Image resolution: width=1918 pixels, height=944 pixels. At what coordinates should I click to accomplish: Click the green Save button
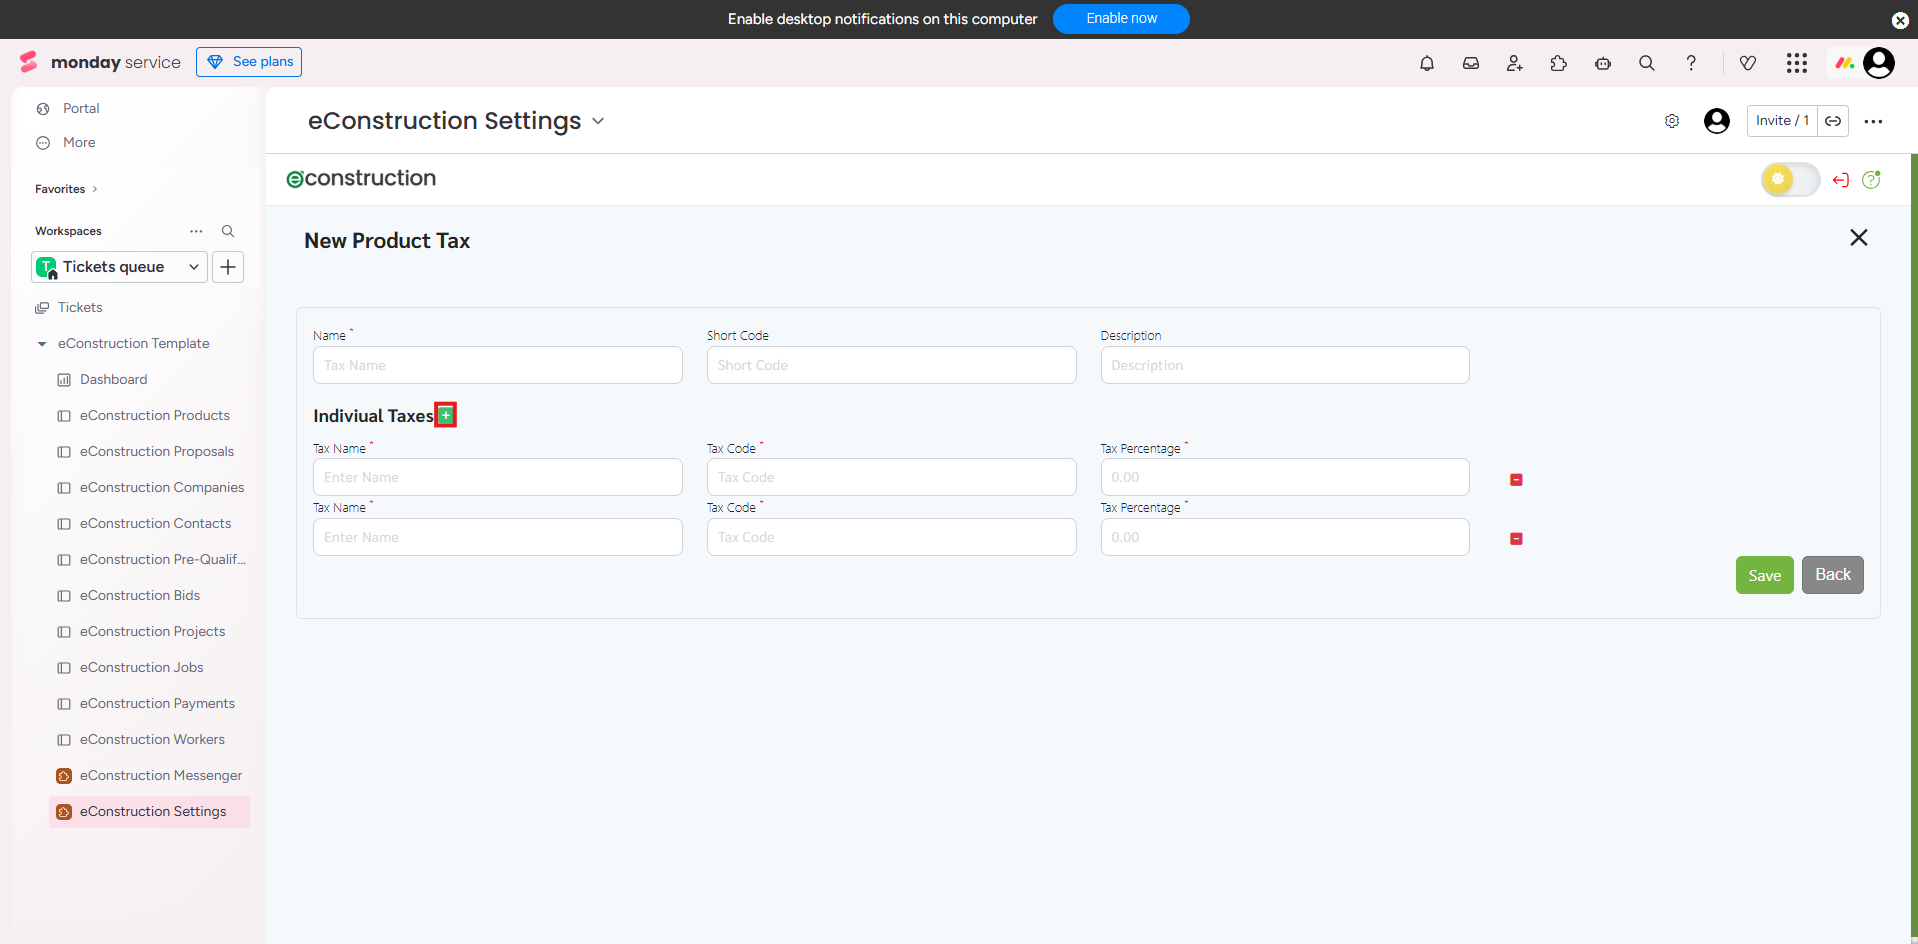1764,575
